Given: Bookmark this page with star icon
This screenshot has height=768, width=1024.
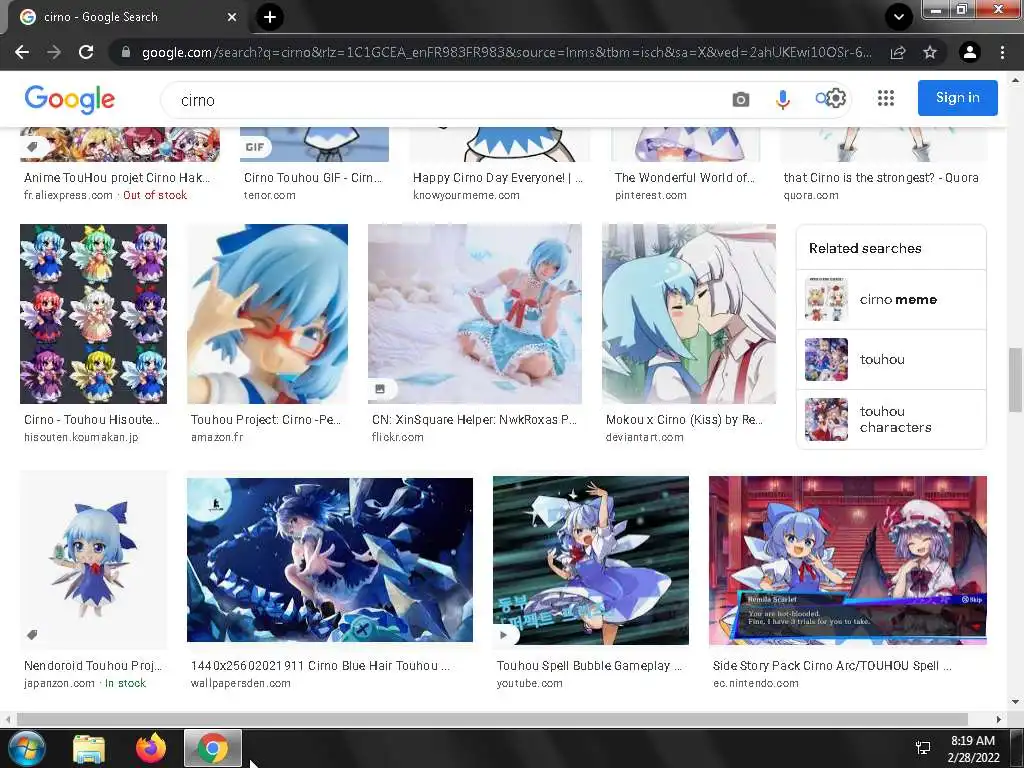Looking at the screenshot, I should (x=930, y=52).
